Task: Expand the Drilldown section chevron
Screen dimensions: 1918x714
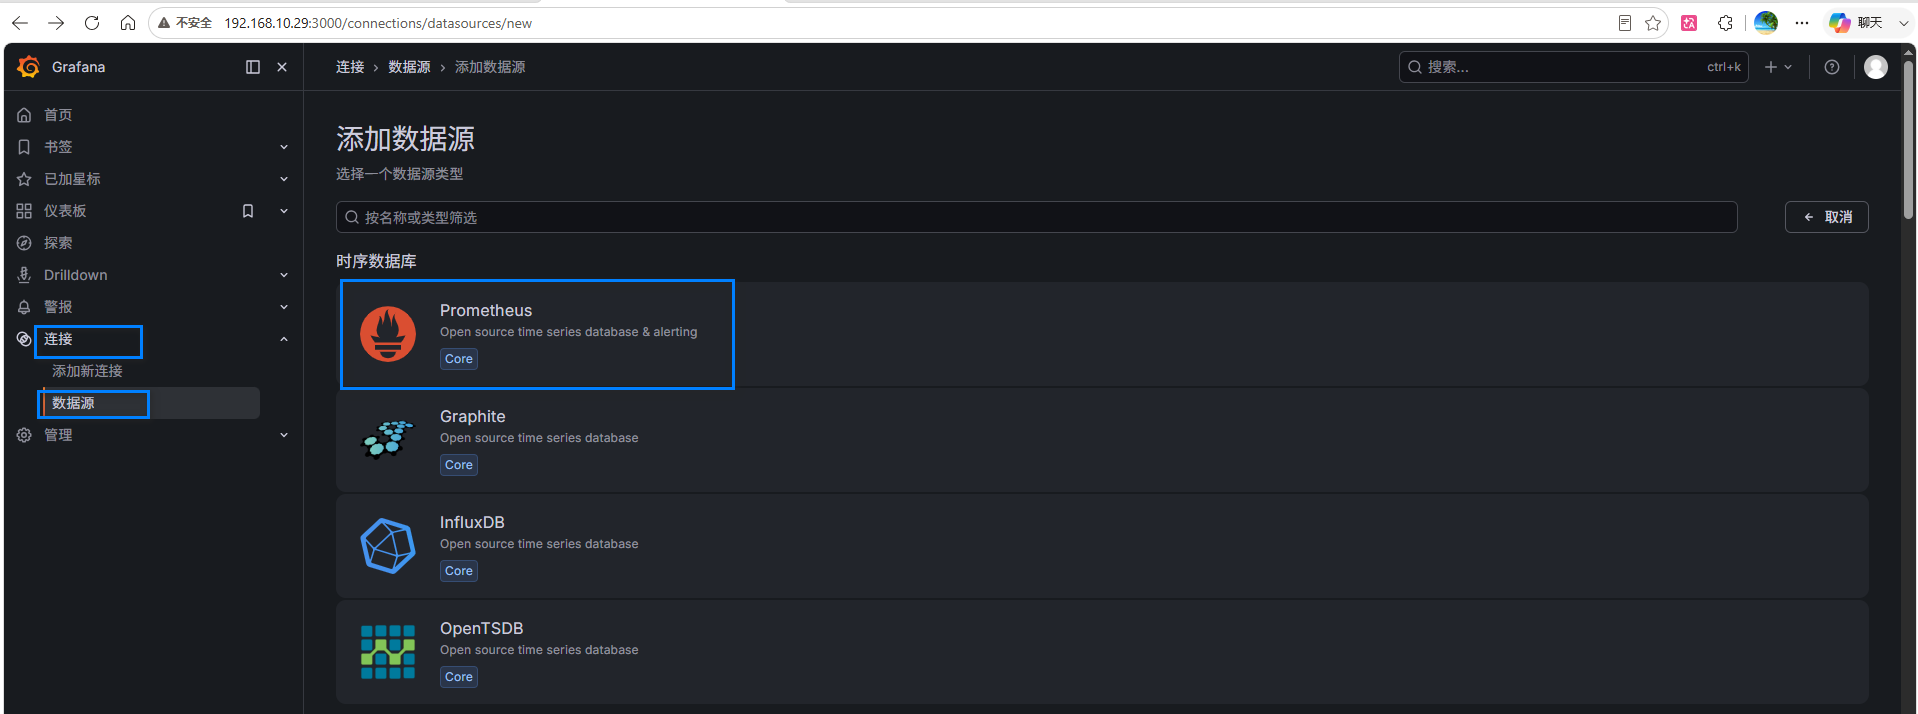Action: click(x=284, y=275)
